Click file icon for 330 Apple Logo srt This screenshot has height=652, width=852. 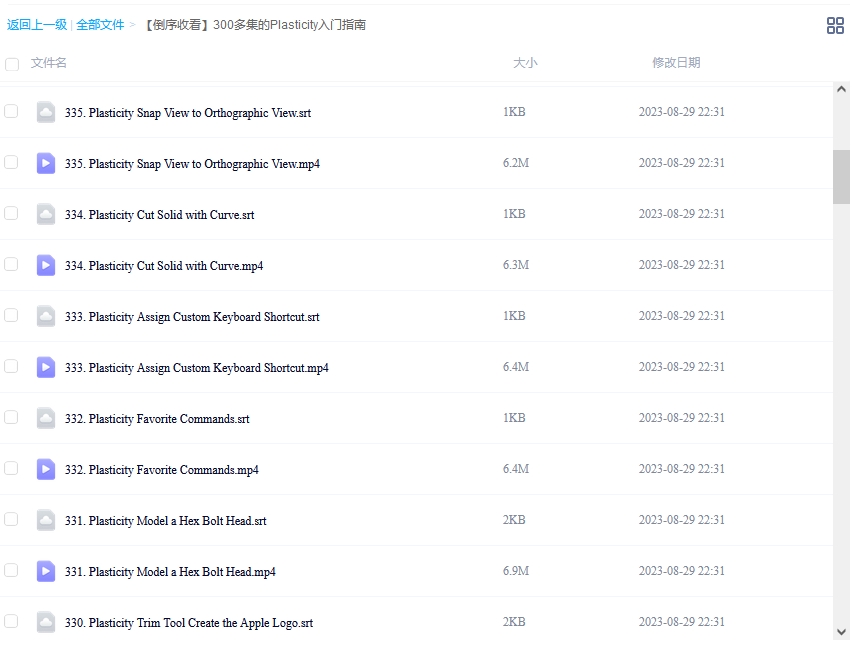click(46, 622)
